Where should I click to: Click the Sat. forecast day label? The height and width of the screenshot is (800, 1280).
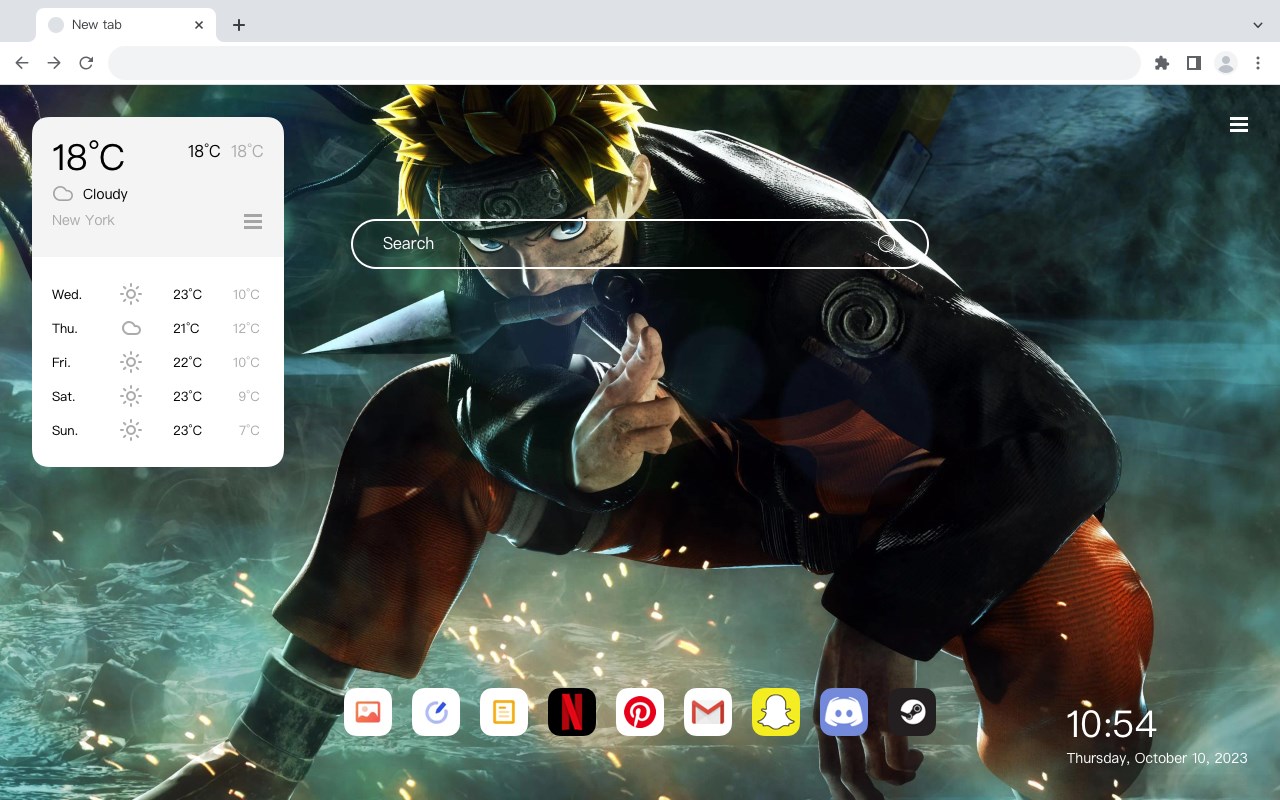[x=64, y=396]
